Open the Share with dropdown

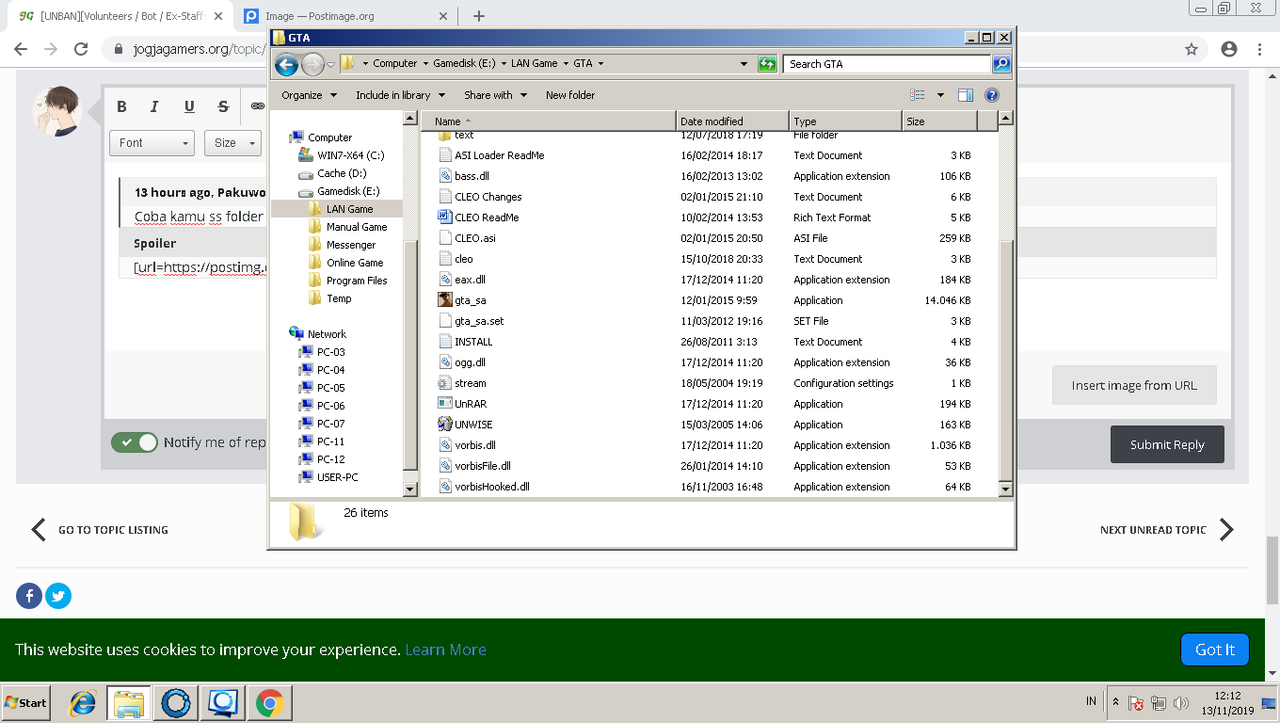point(494,95)
